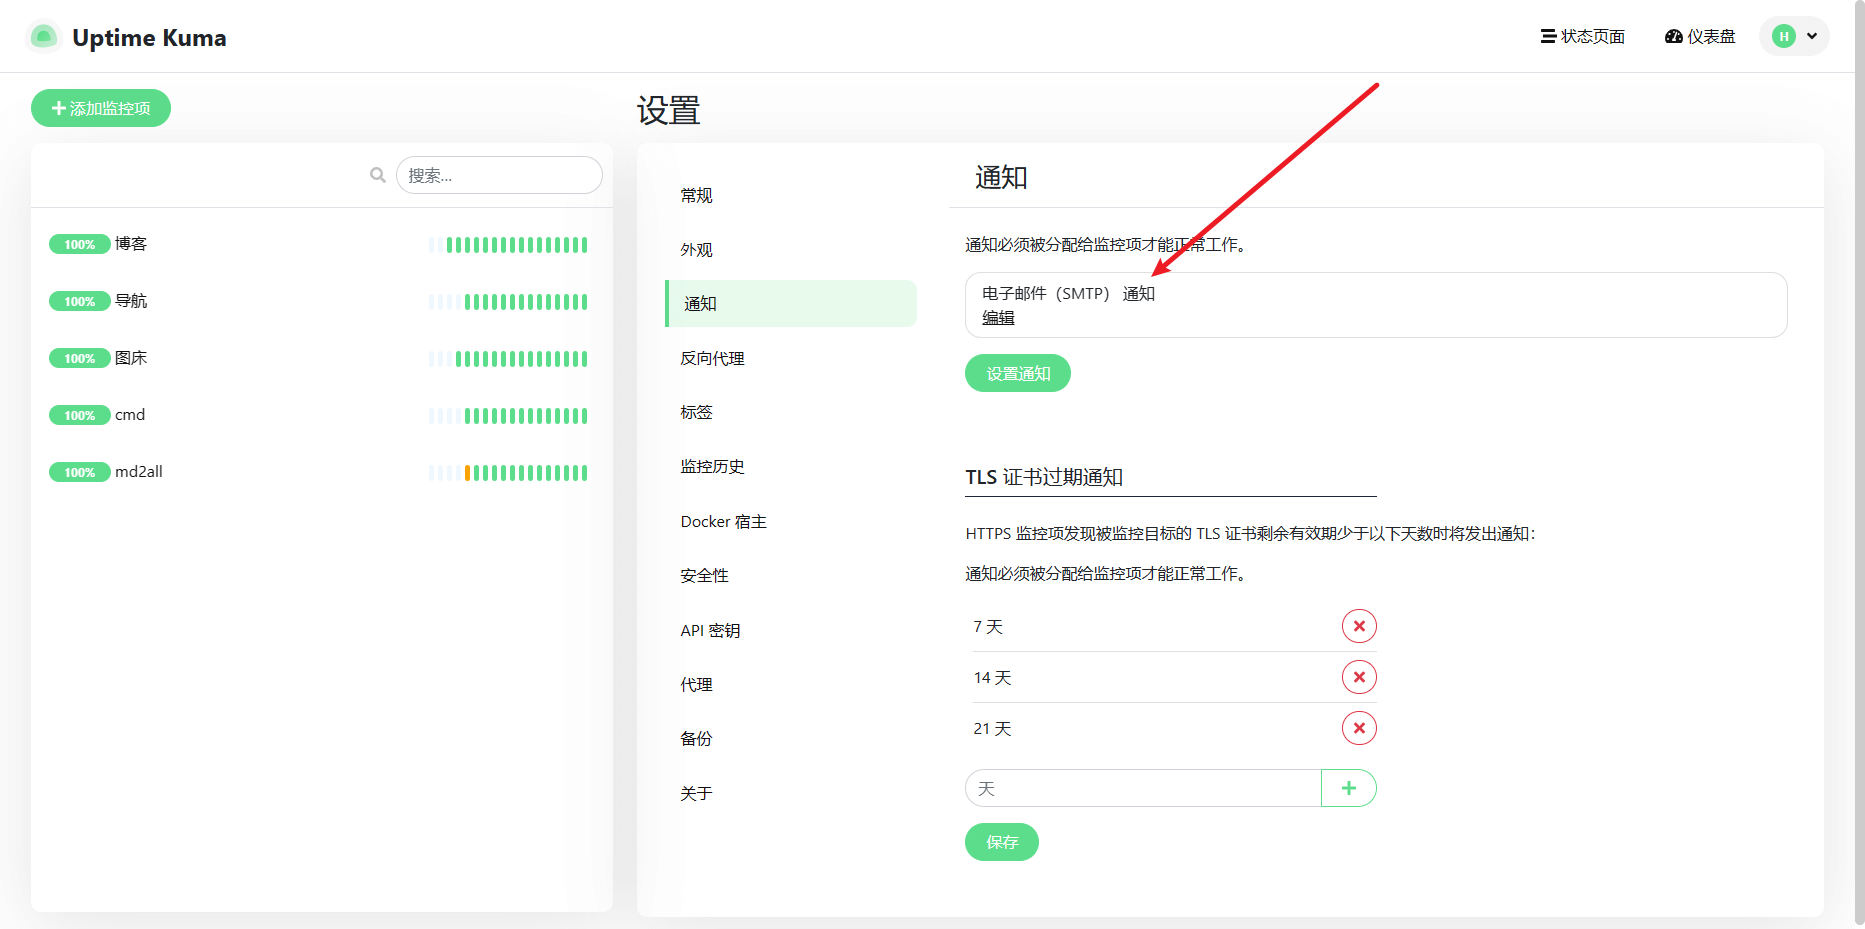Click the 设置通知 setup notification button
1865x929 pixels.
click(x=1017, y=372)
